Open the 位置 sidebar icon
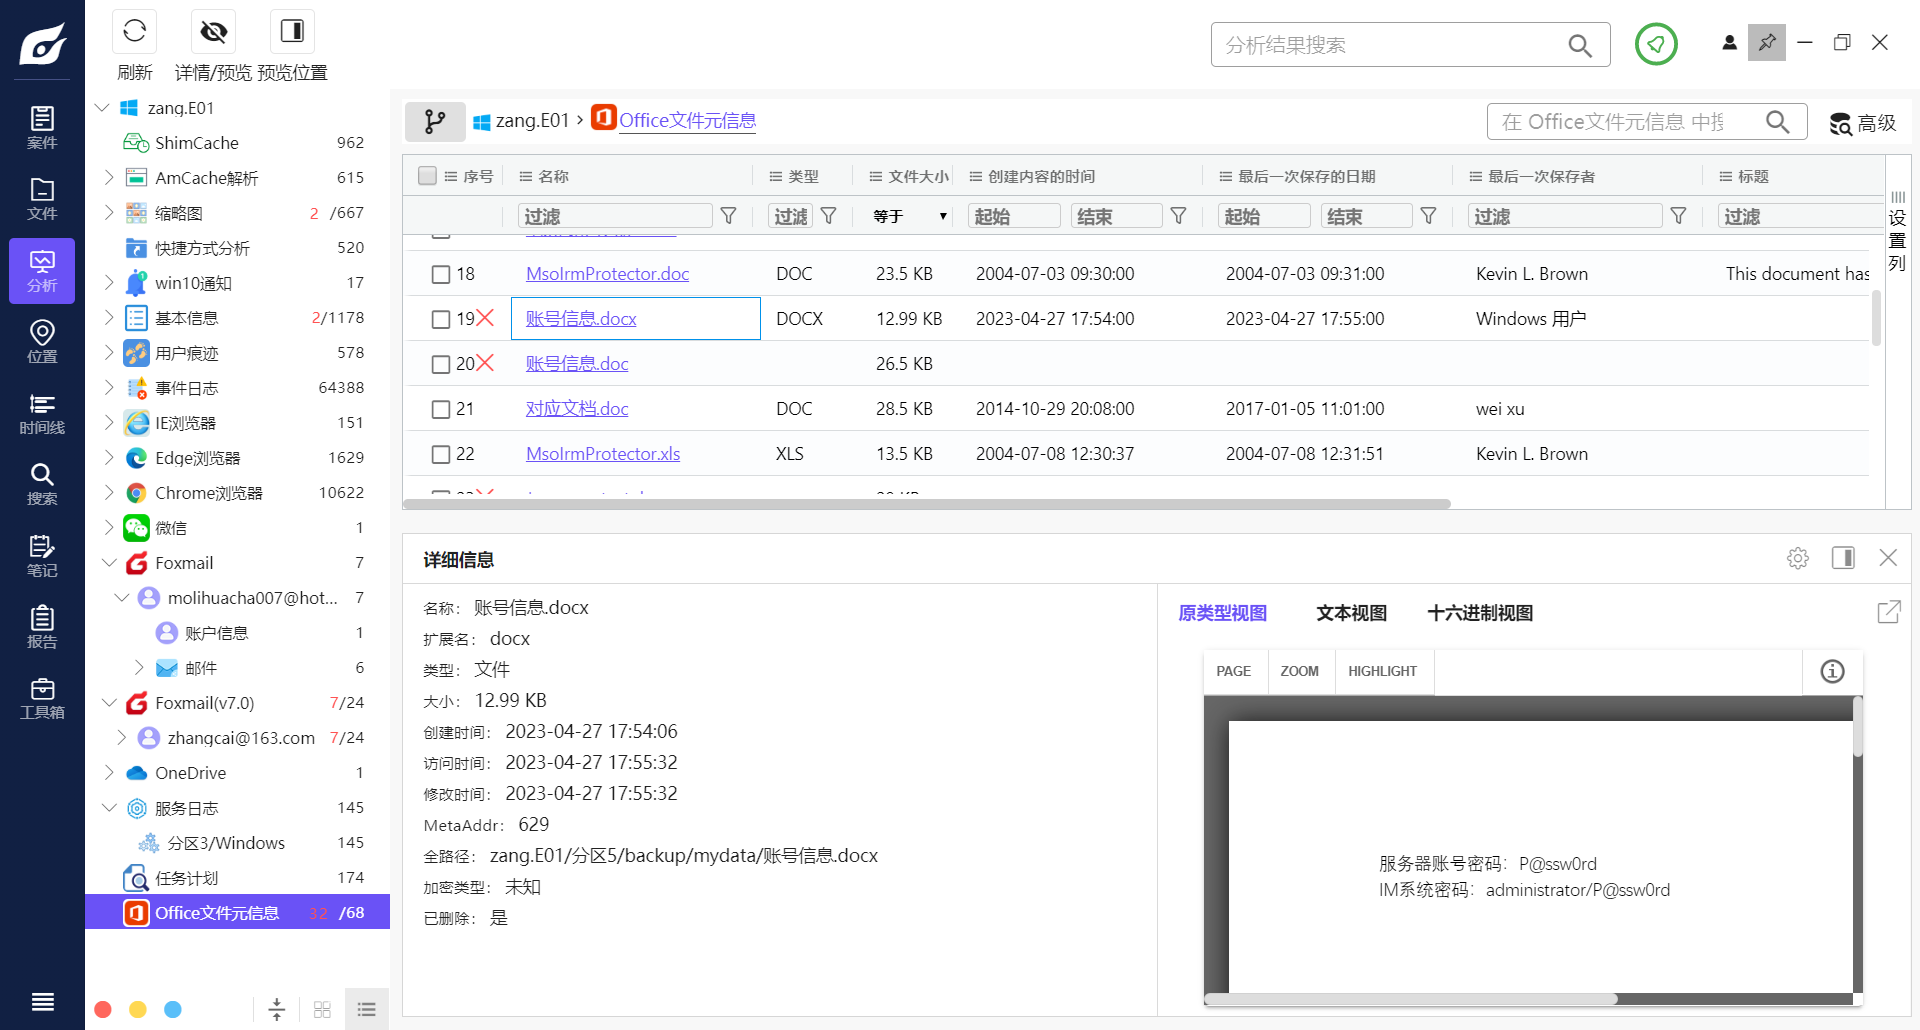This screenshot has height=1030, width=1920. 42,342
